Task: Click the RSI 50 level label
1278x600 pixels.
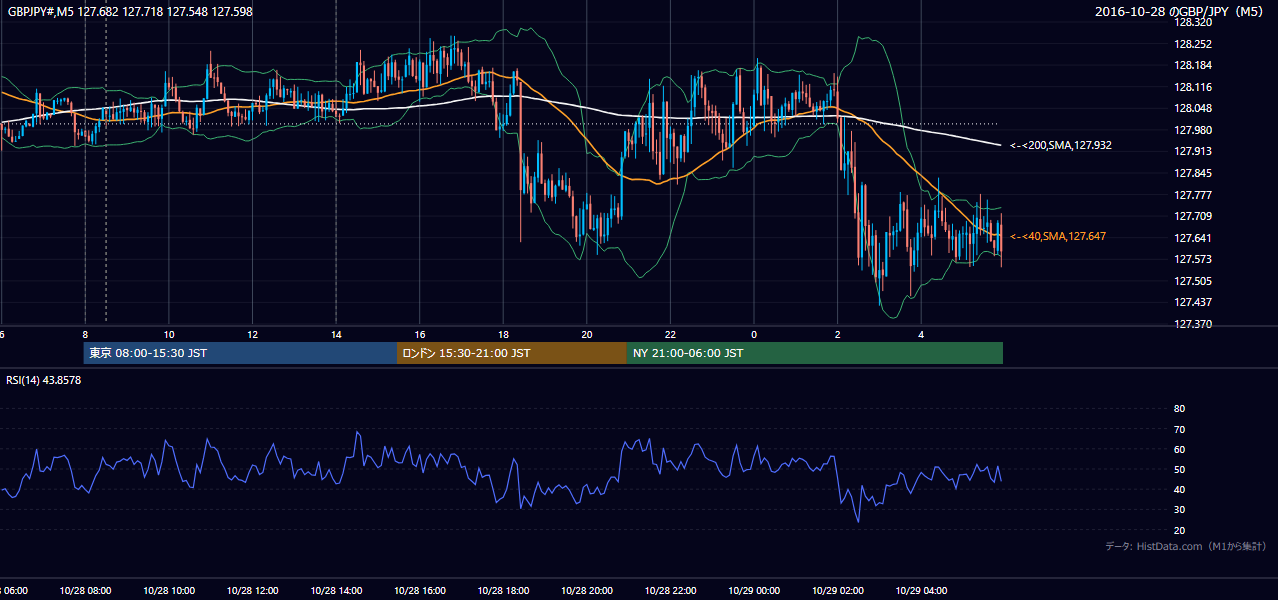Action: (1179, 469)
